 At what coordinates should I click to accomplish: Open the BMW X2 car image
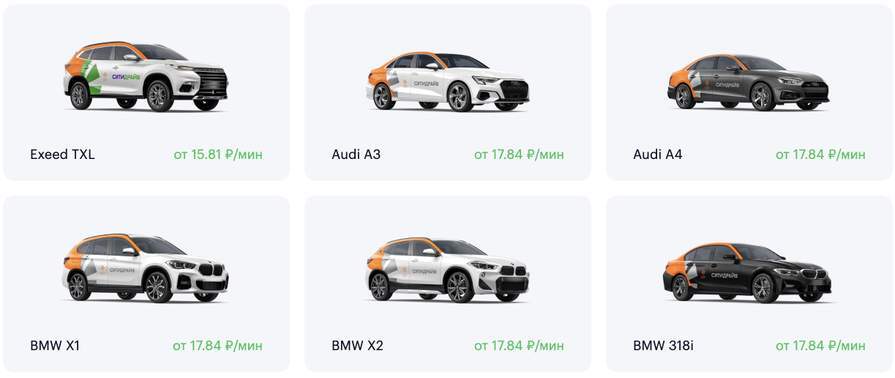448,270
